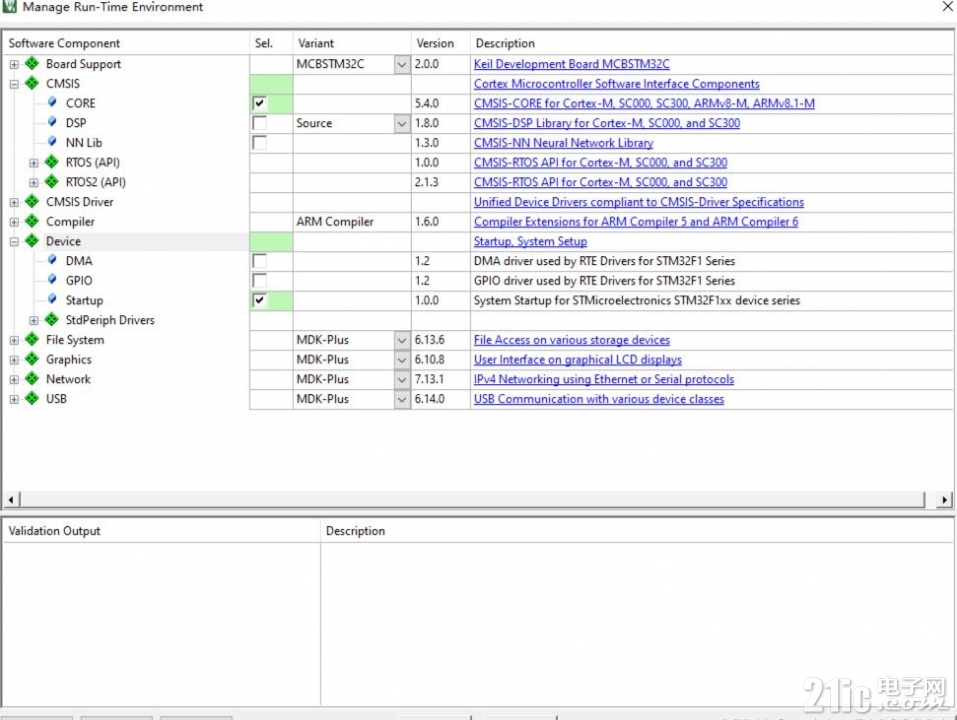Open the DSP Source variant dropdown
957x720 pixels.
(x=402, y=123)
